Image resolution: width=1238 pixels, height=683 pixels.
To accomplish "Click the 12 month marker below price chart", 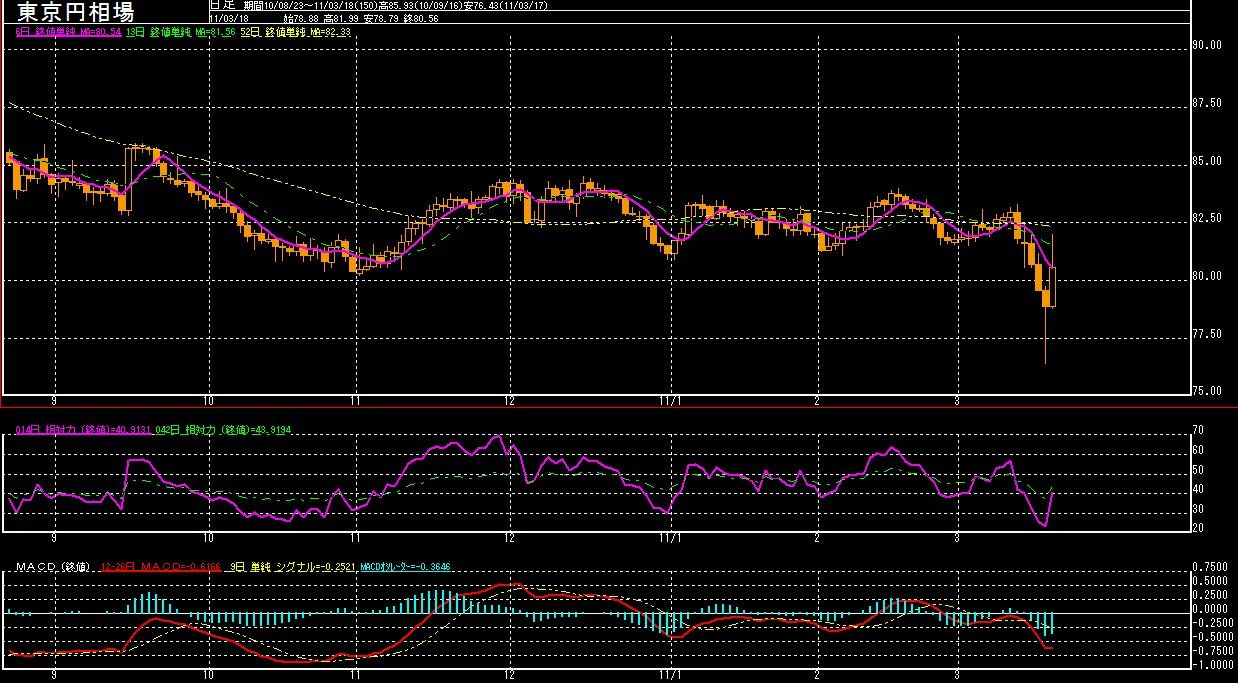I will (x=511, y=398).
